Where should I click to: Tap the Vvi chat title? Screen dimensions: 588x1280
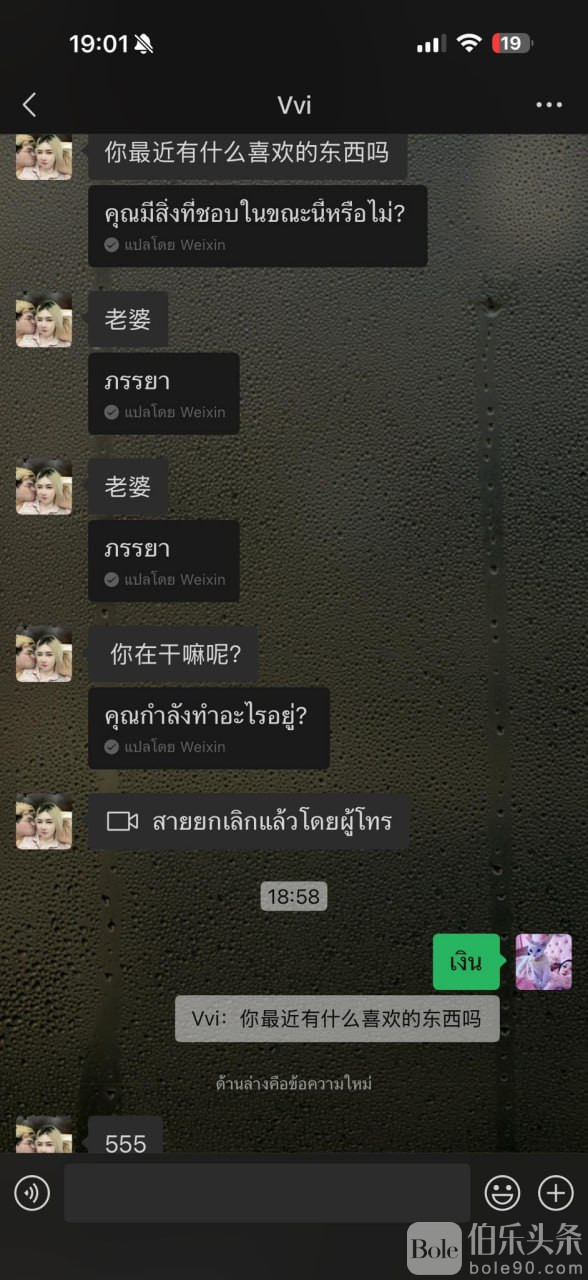pyautogui.click(x=294, y=105)
